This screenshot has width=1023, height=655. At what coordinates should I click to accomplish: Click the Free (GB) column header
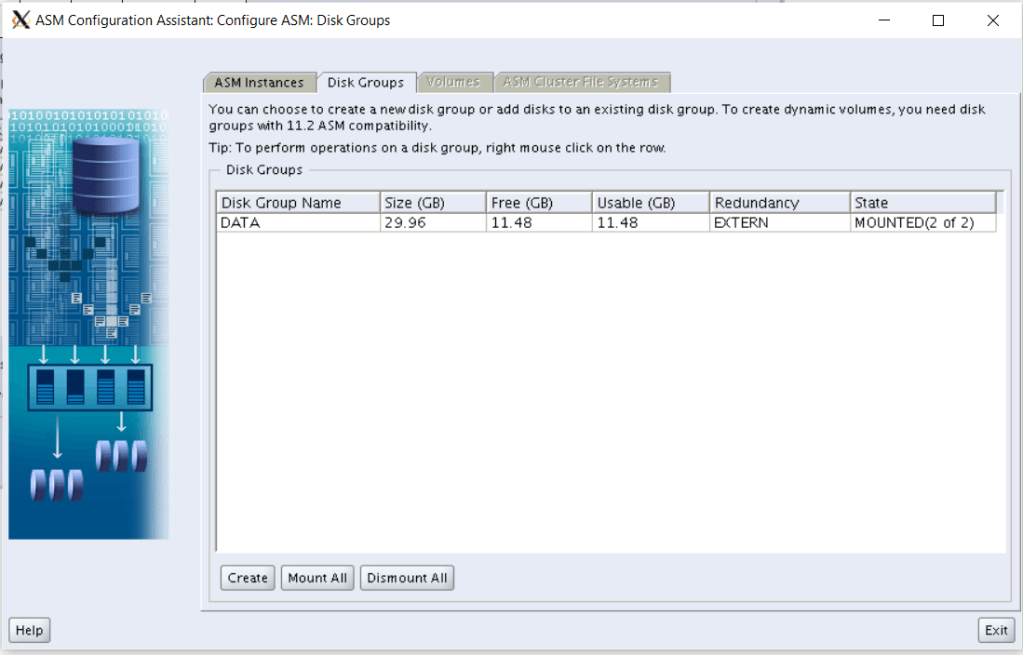pos(538,203)
